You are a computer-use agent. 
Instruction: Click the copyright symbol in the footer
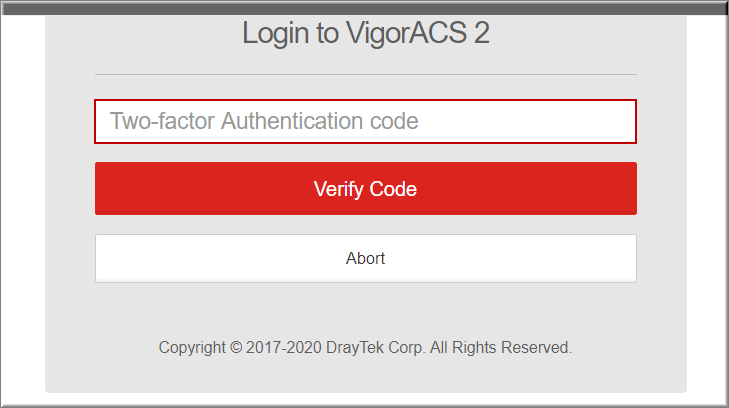tap(236, 348)
